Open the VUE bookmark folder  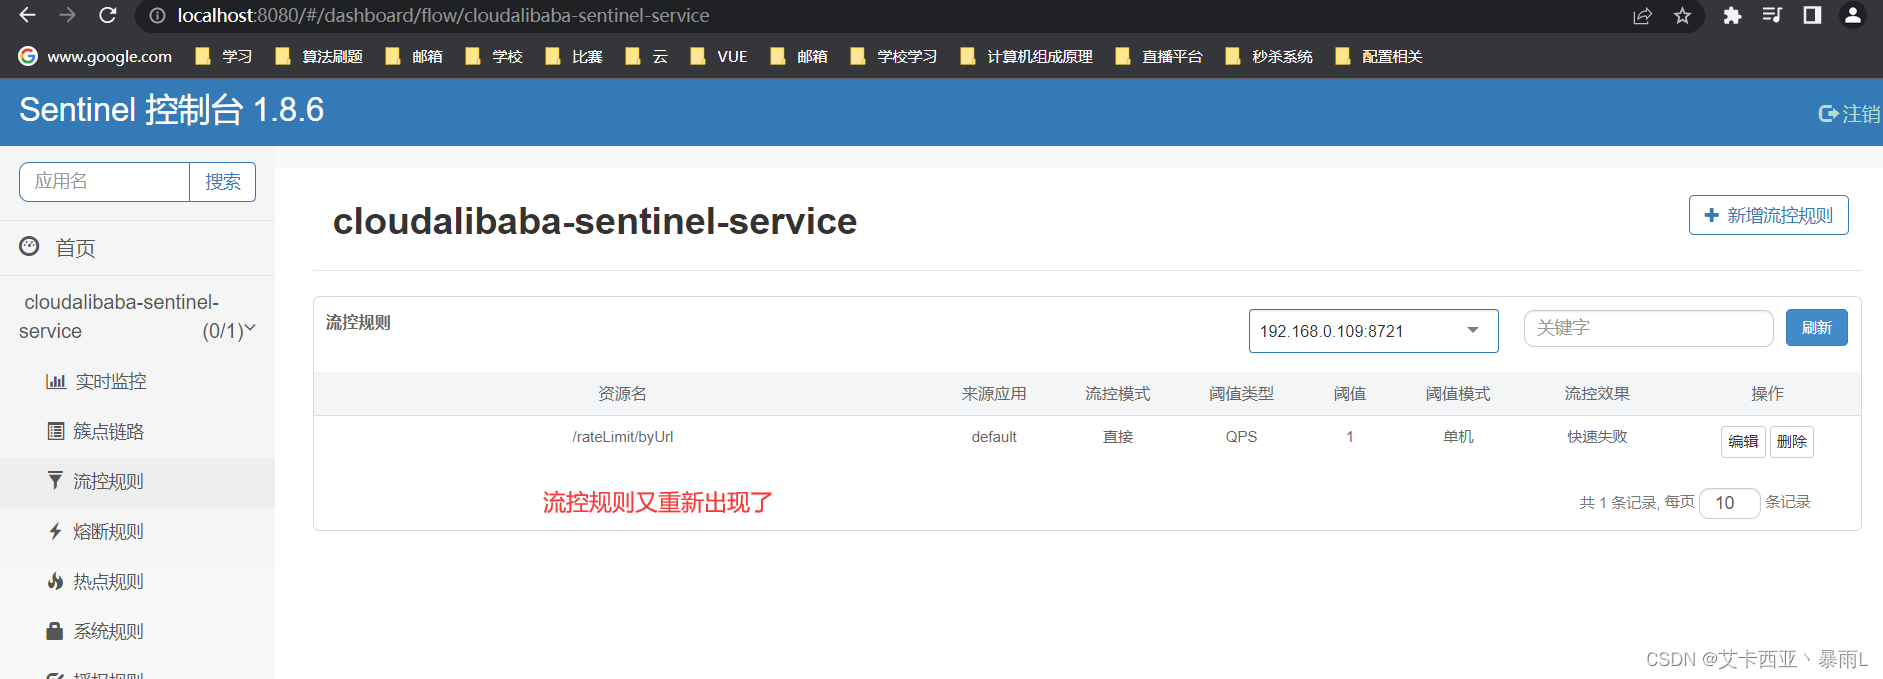tap(718, 56)
